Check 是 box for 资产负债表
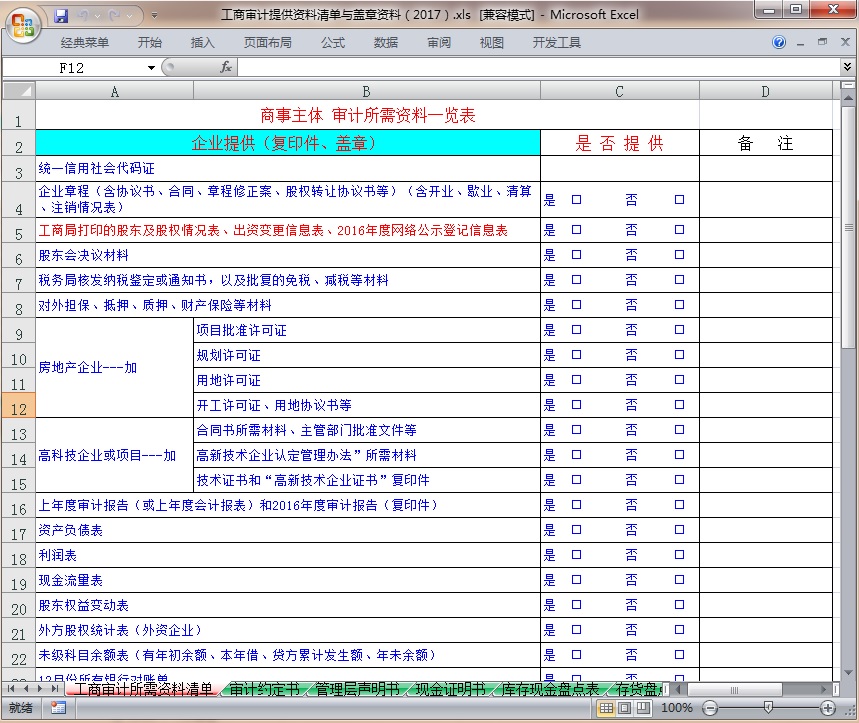 coord(576,530)
